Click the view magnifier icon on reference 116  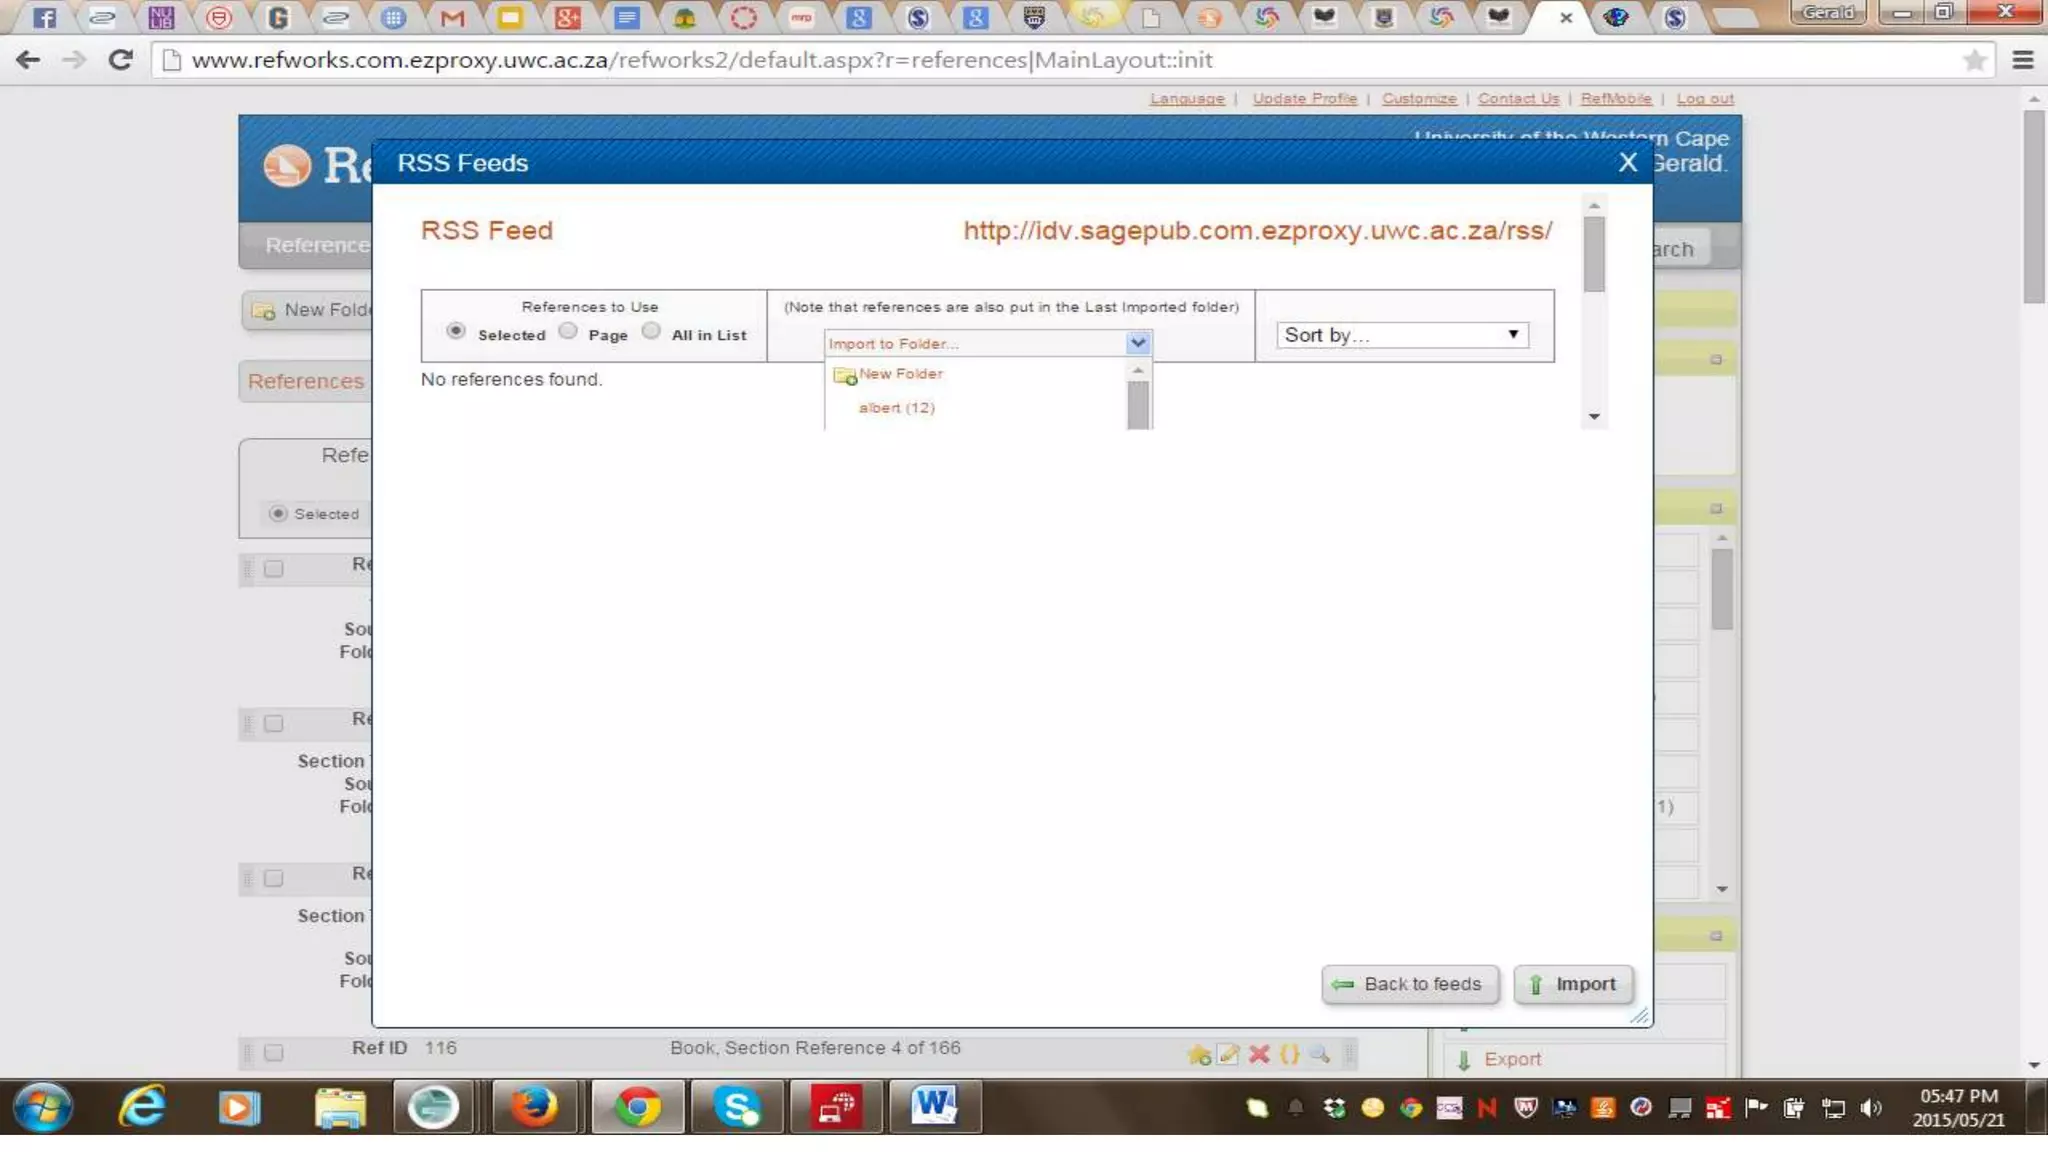[1319, 1054]
